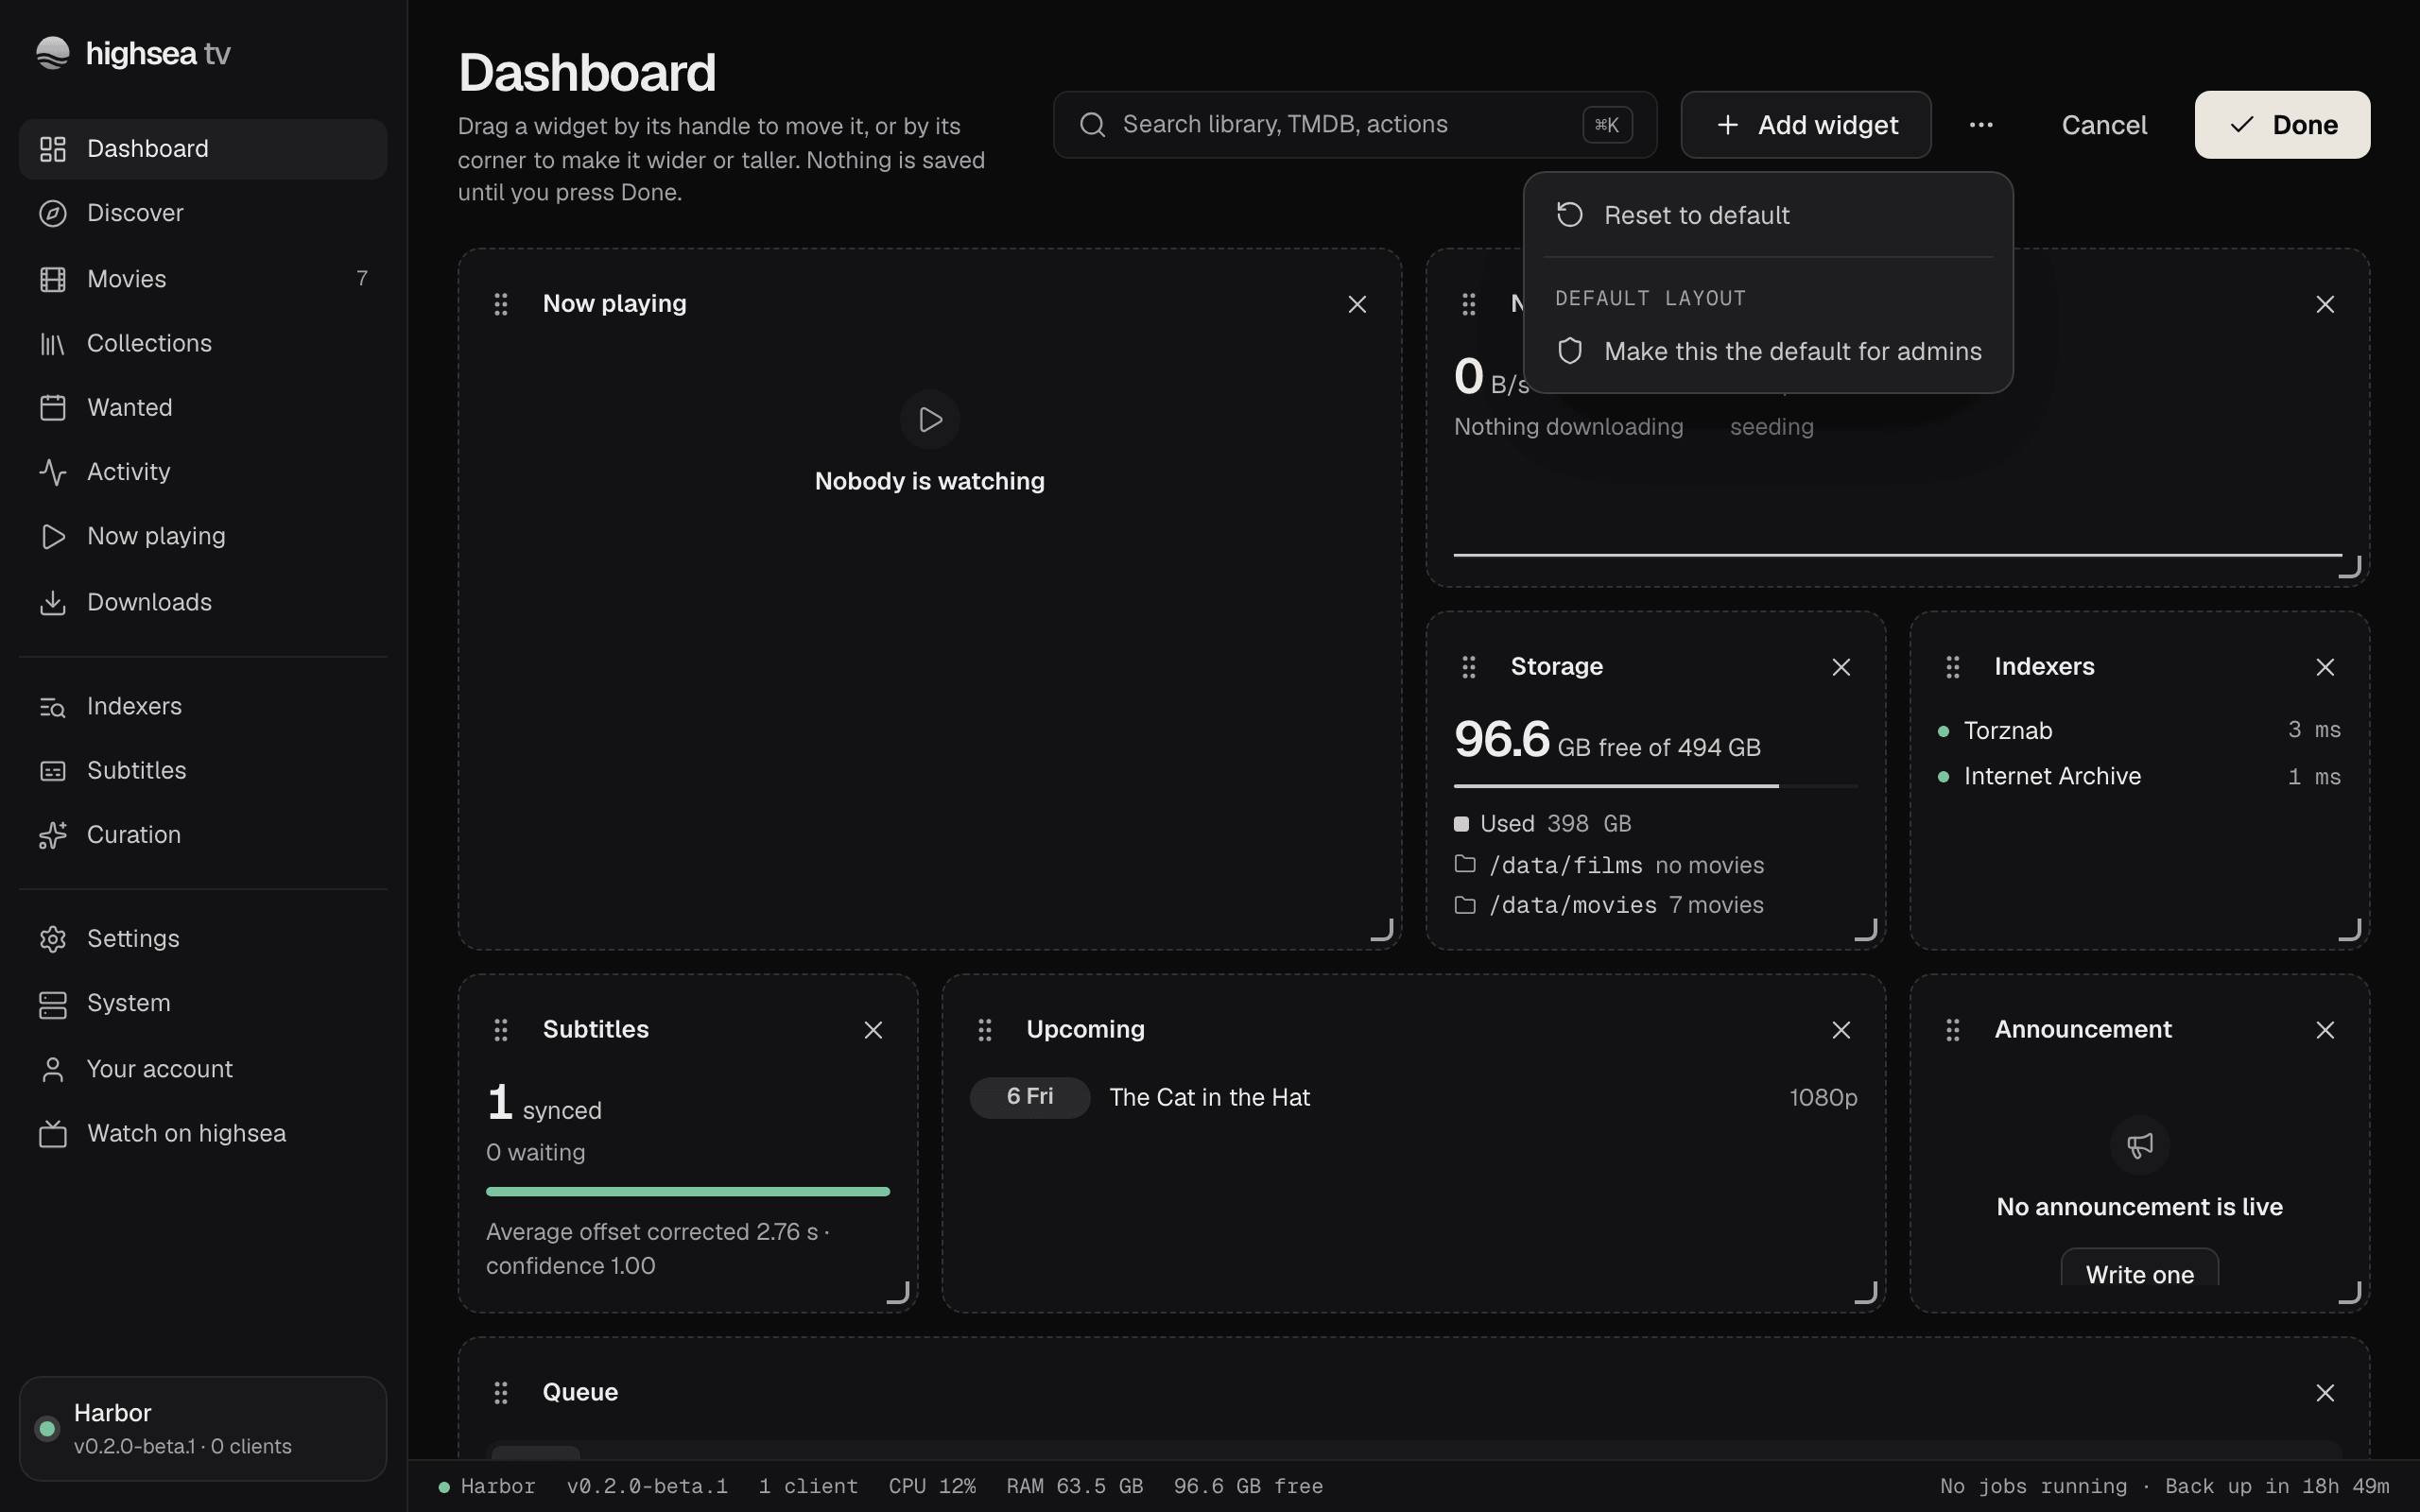Grab the Now playing widget drag handle

tap(501, 304)
